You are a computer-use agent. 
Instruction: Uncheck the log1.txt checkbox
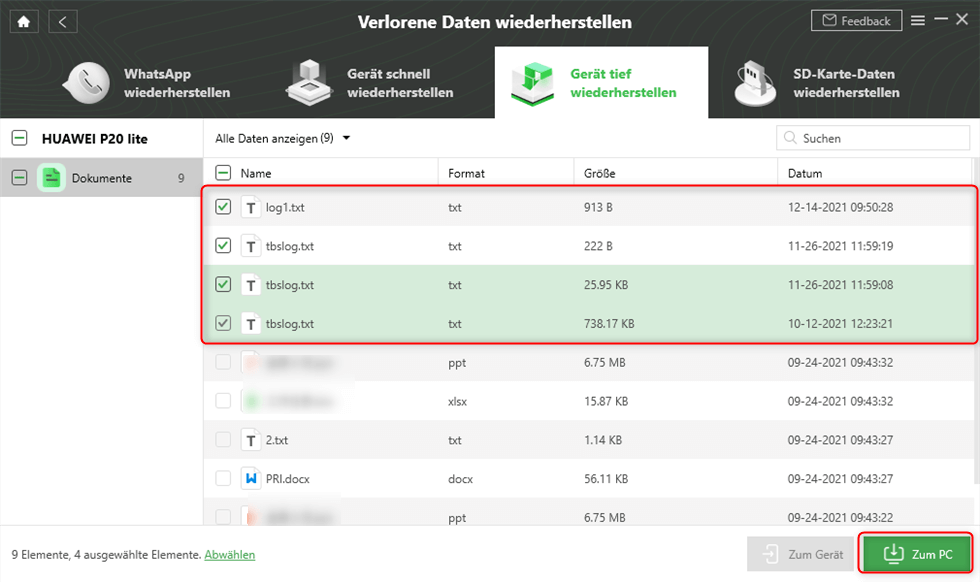click(223, 207)
